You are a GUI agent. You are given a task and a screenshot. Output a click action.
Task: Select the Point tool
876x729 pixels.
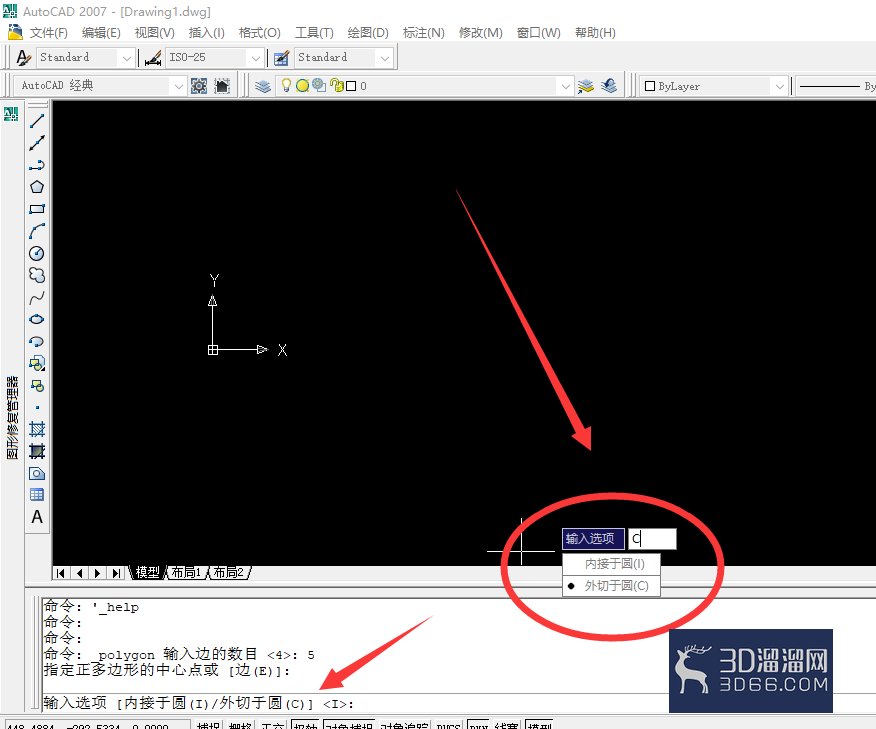point(37,407)
